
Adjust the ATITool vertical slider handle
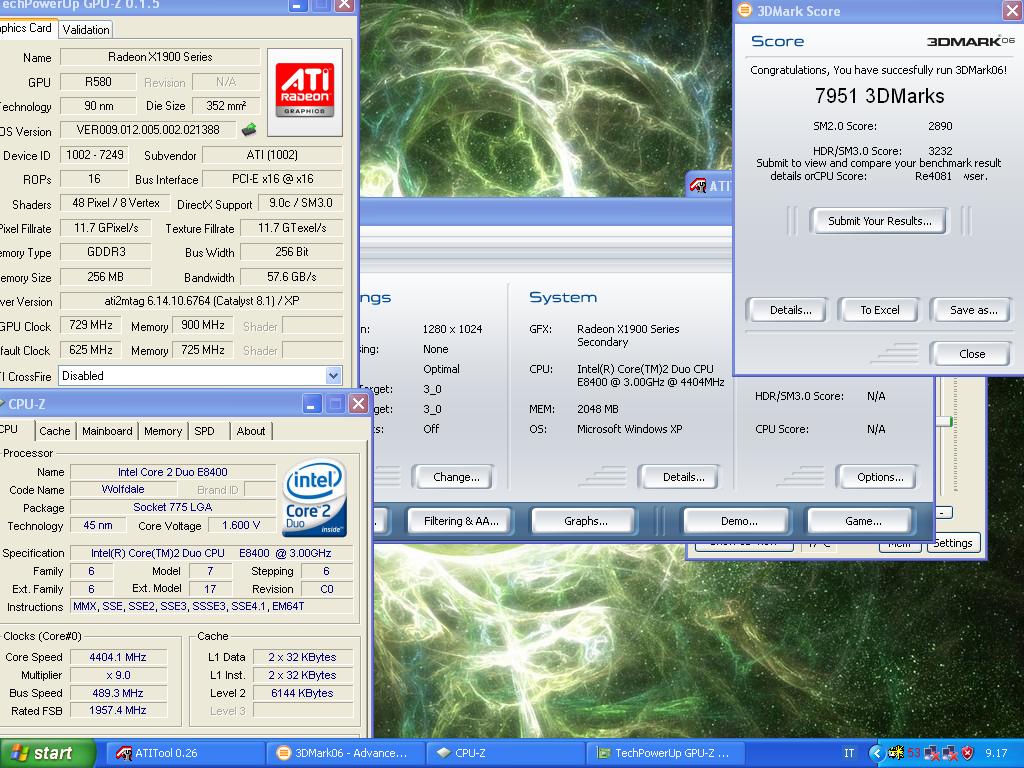[x=944, y=421]
